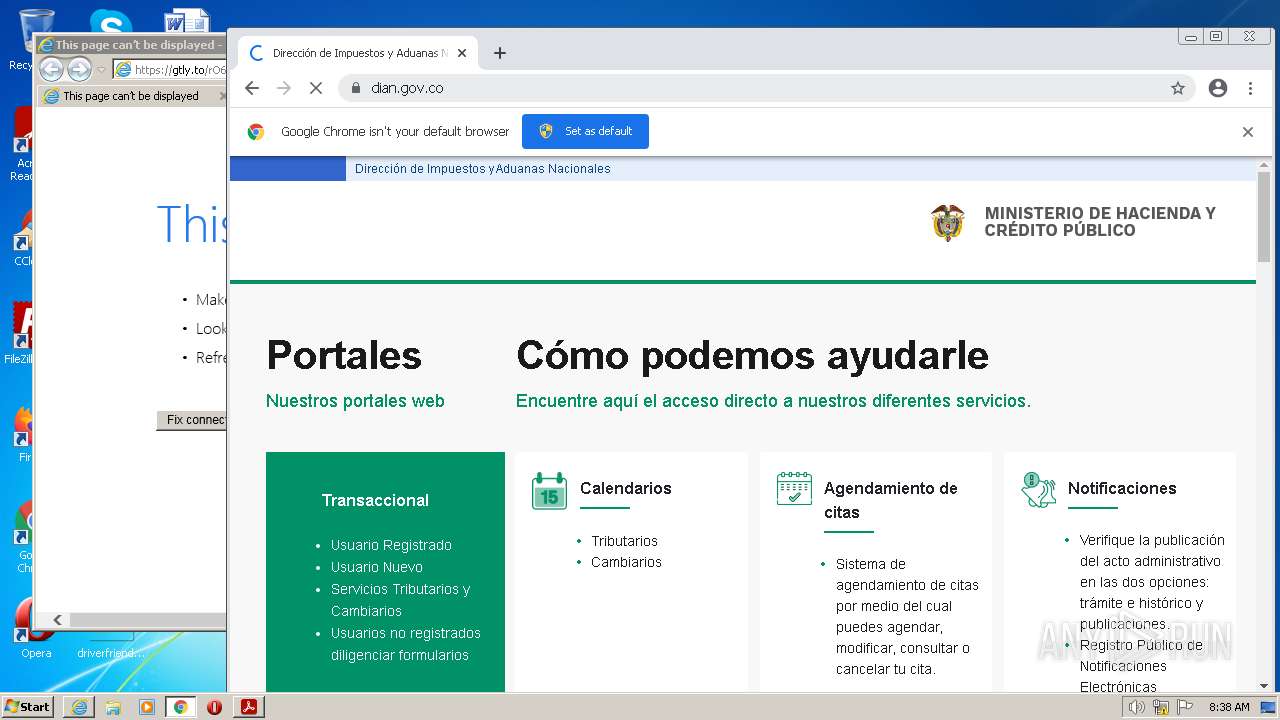Click the Calendarios heading
The image size is (1280, 720).
coord(626,488)
